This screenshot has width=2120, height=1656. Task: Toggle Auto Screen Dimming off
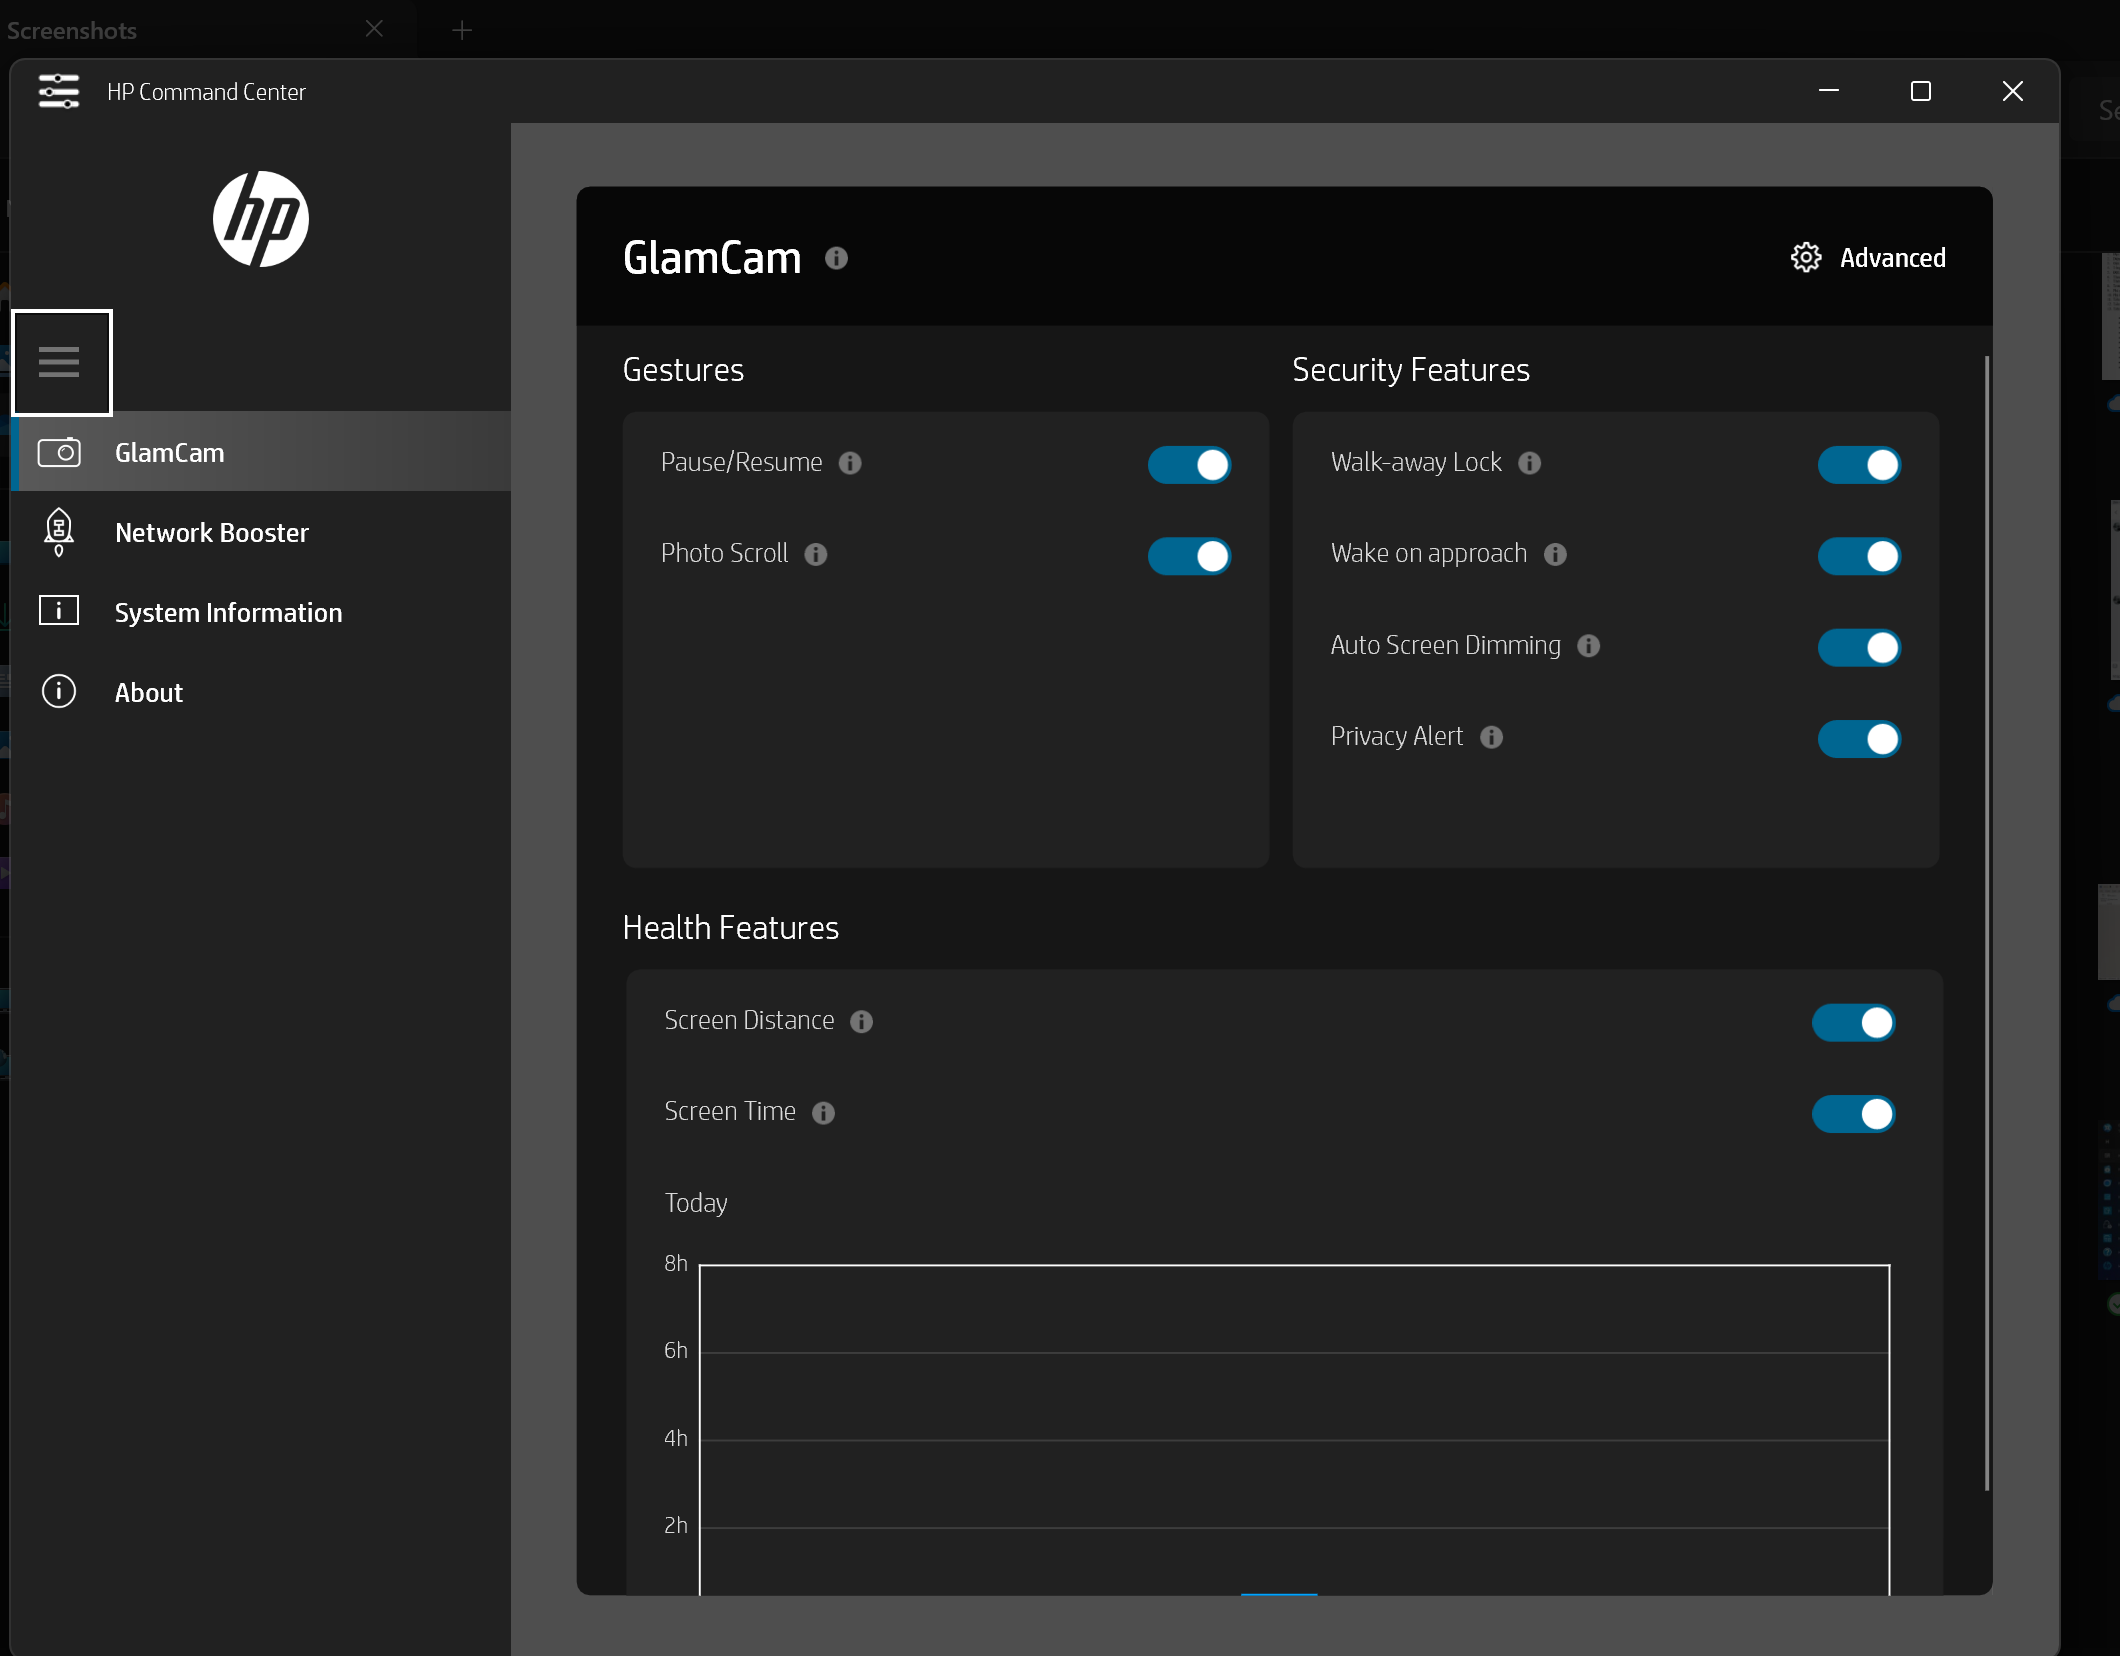pos(1859,648)
